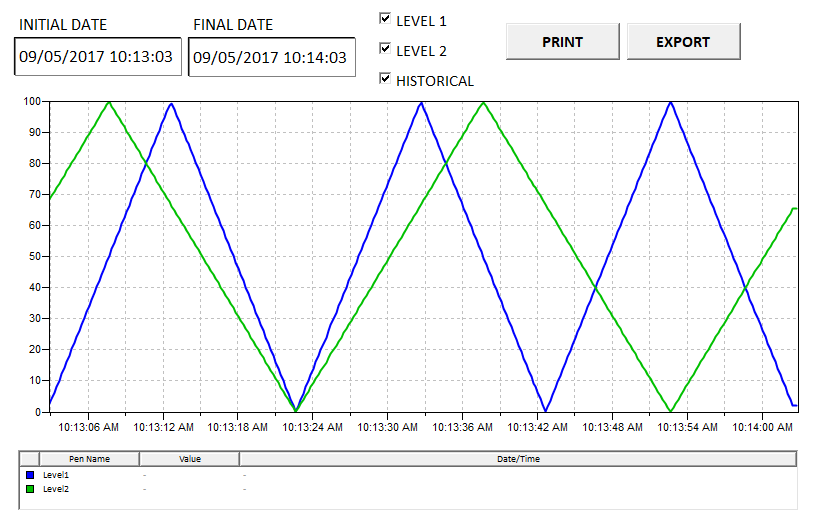Click the 10:13:24 AM time axis label

[312, 427]
